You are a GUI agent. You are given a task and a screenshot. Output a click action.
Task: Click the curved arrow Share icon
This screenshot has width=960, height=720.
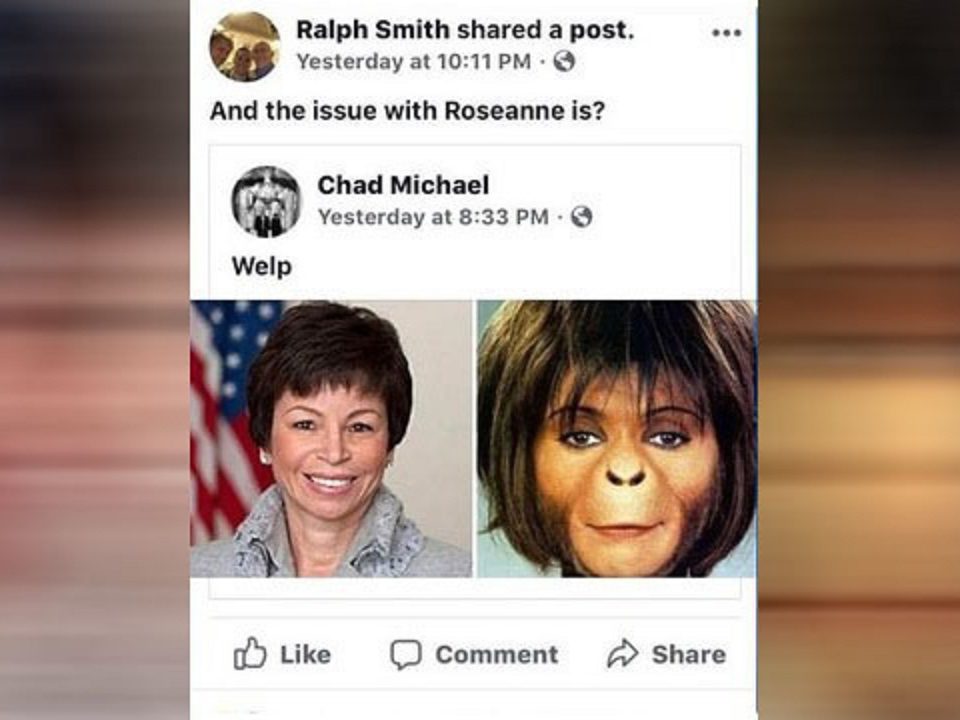click(623, 654)
